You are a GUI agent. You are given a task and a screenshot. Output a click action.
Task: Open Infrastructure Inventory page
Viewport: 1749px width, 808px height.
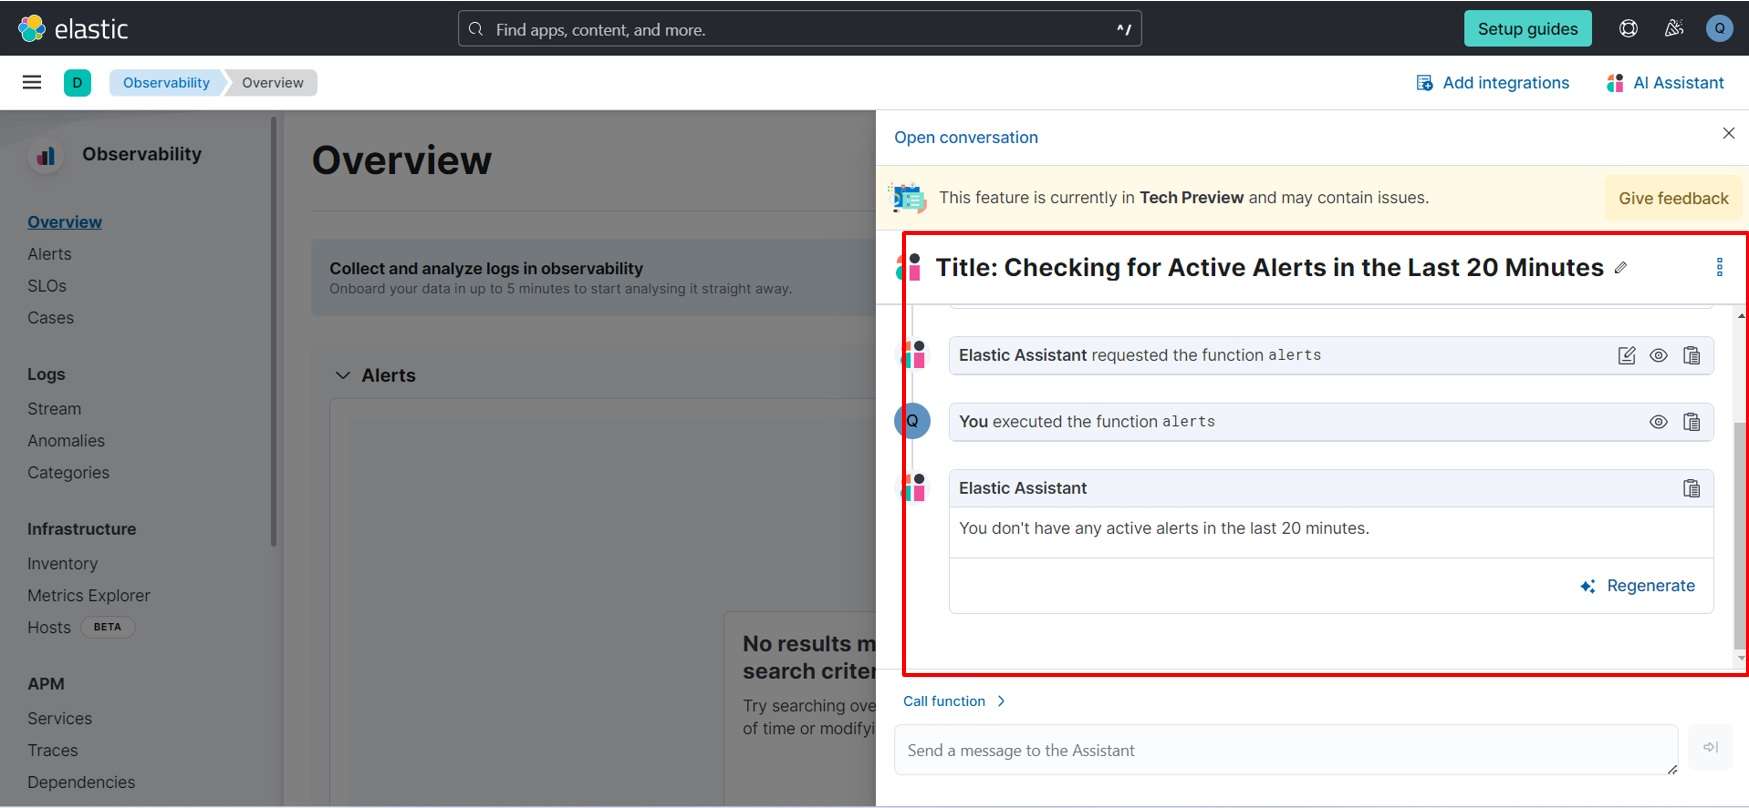(63, 564)
